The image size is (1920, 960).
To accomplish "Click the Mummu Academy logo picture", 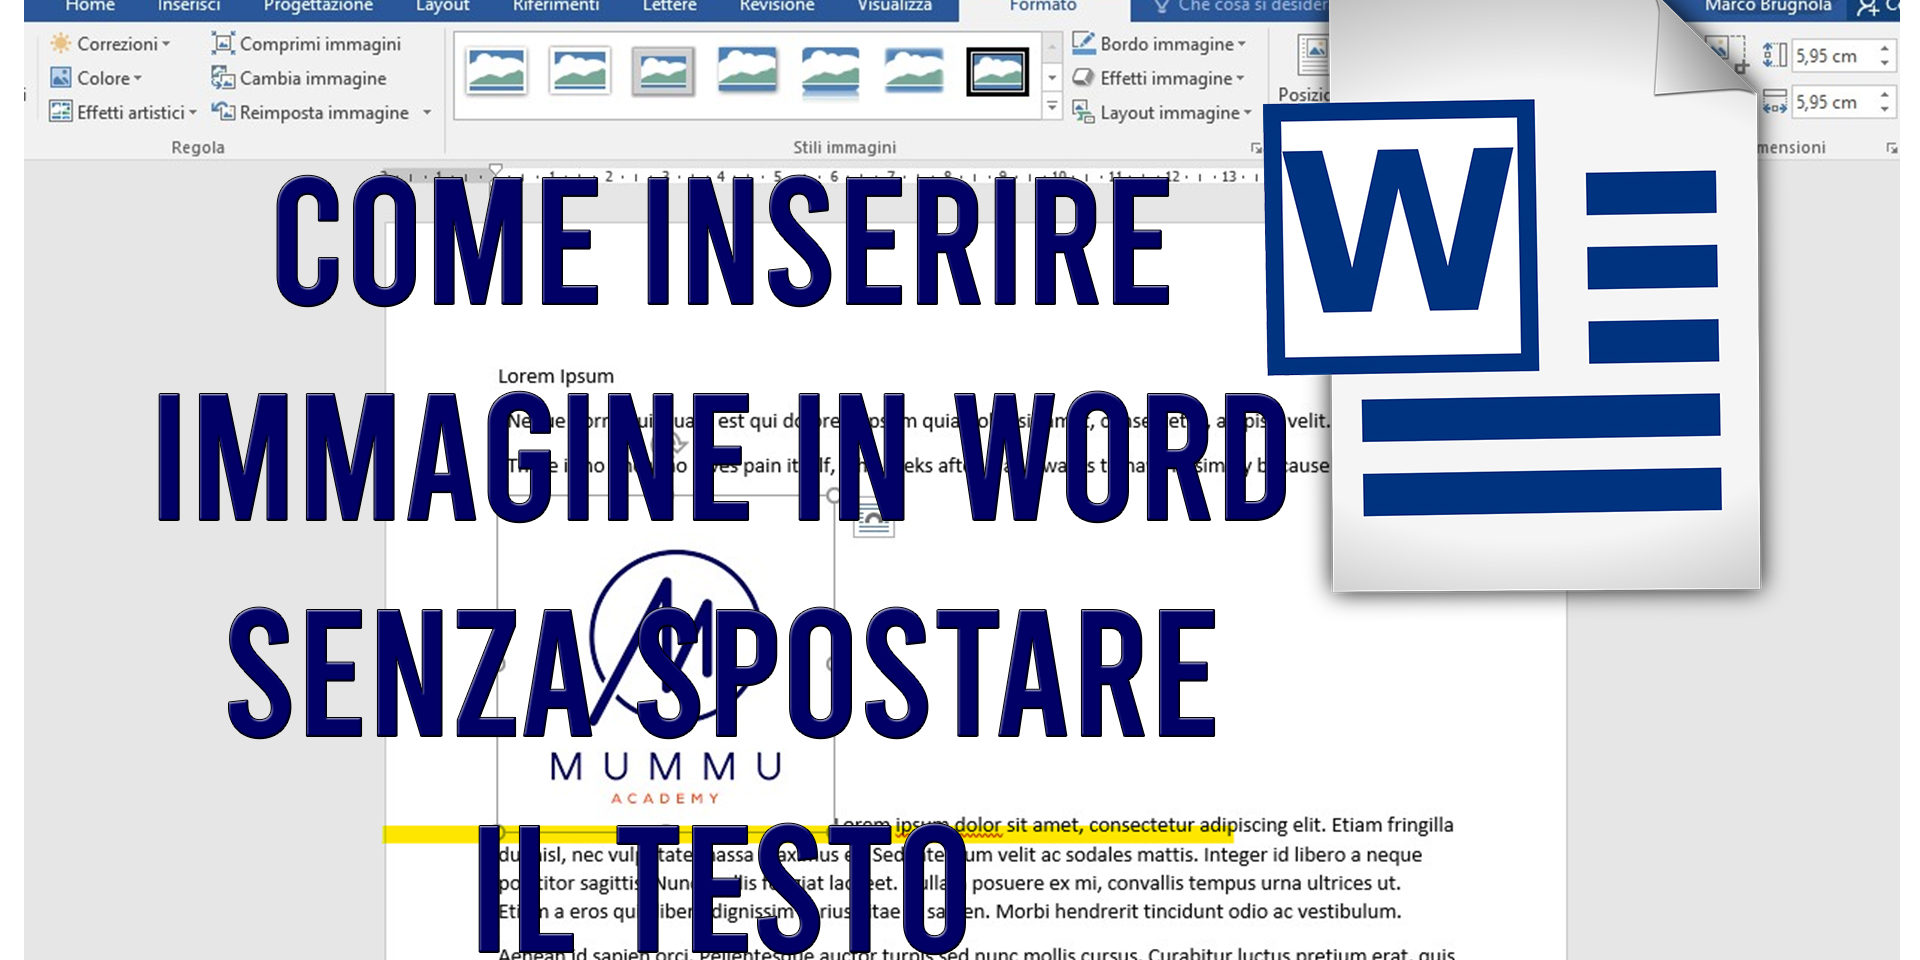I will [x=666, y=665].
